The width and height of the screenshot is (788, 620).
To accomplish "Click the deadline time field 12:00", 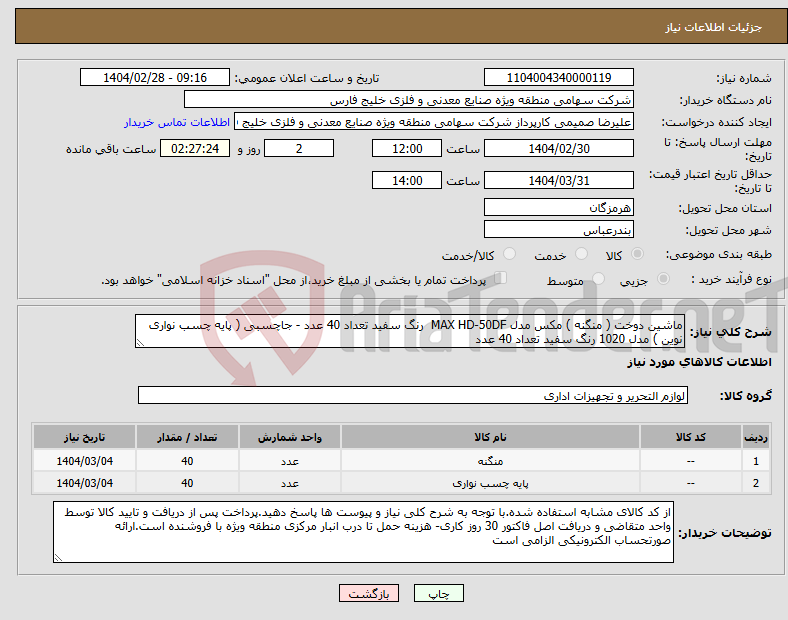I will click(x=407, y=149).
